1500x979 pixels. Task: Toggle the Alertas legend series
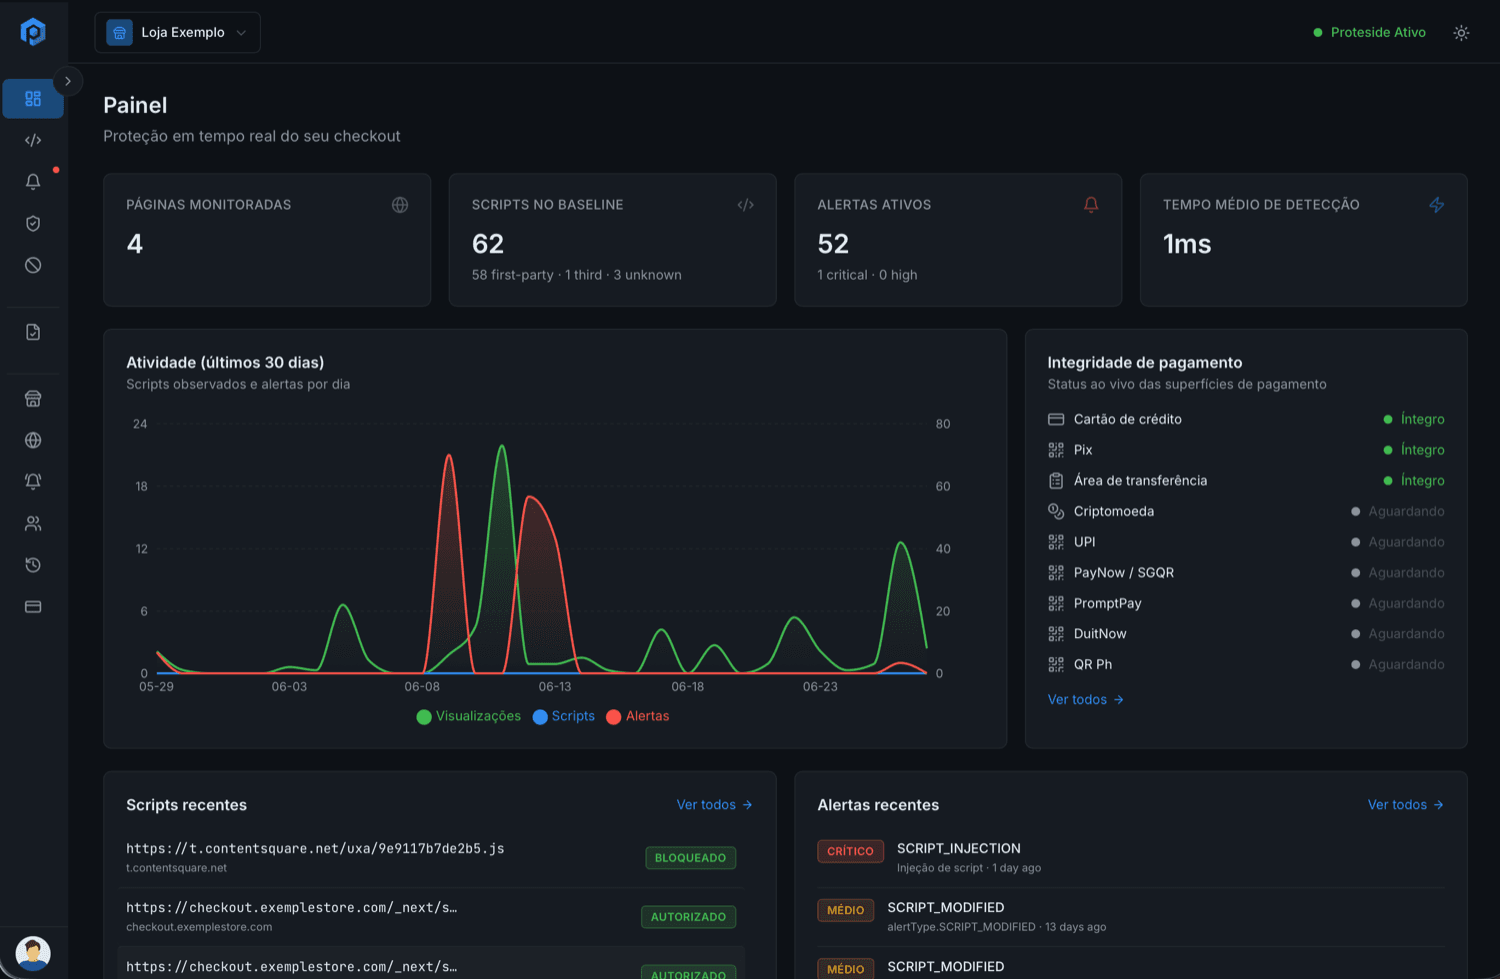(638, 716)
